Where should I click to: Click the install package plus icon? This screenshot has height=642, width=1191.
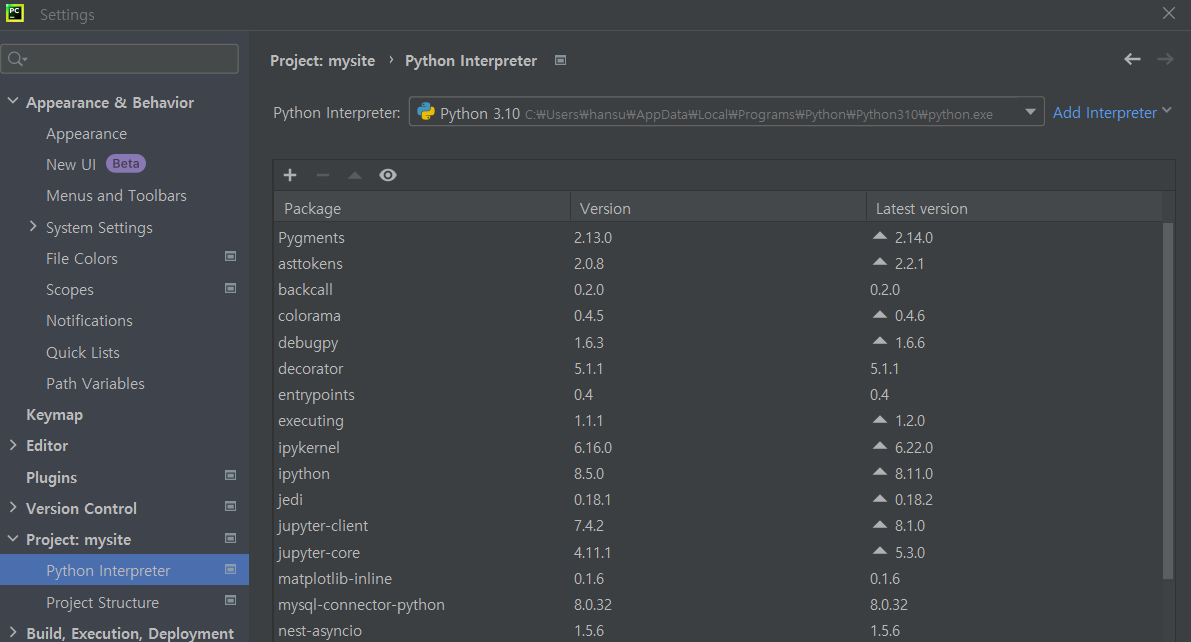tap(289, 176)
